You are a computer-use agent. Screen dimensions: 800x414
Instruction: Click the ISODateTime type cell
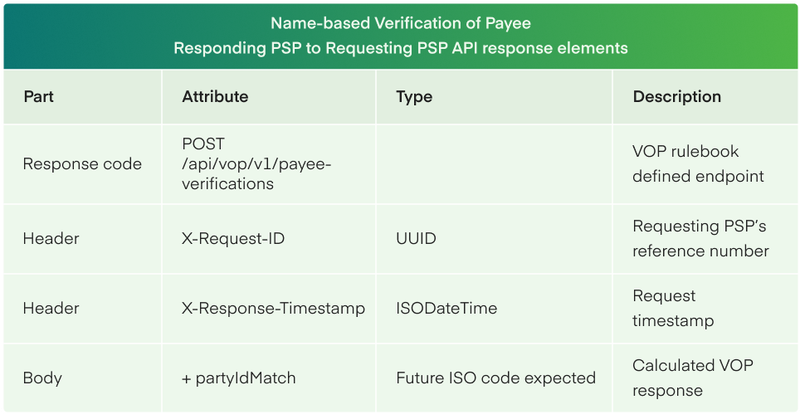coord(494,309)
